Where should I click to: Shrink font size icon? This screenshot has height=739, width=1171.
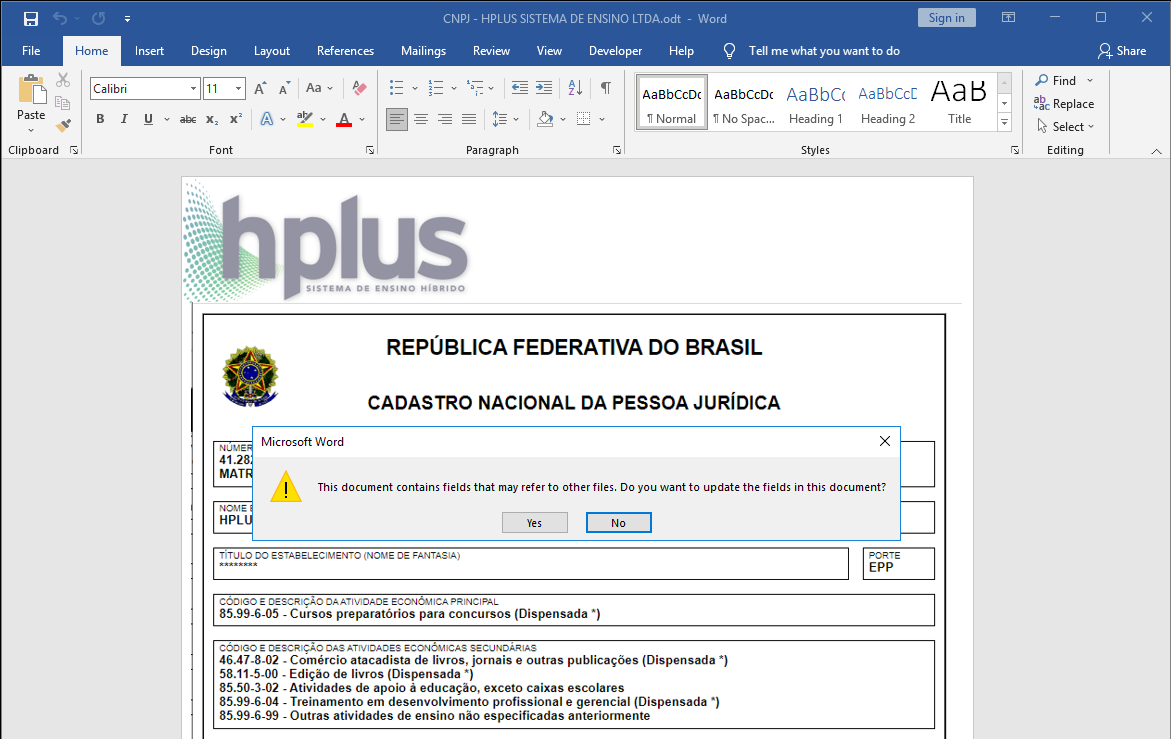(284, 89)
